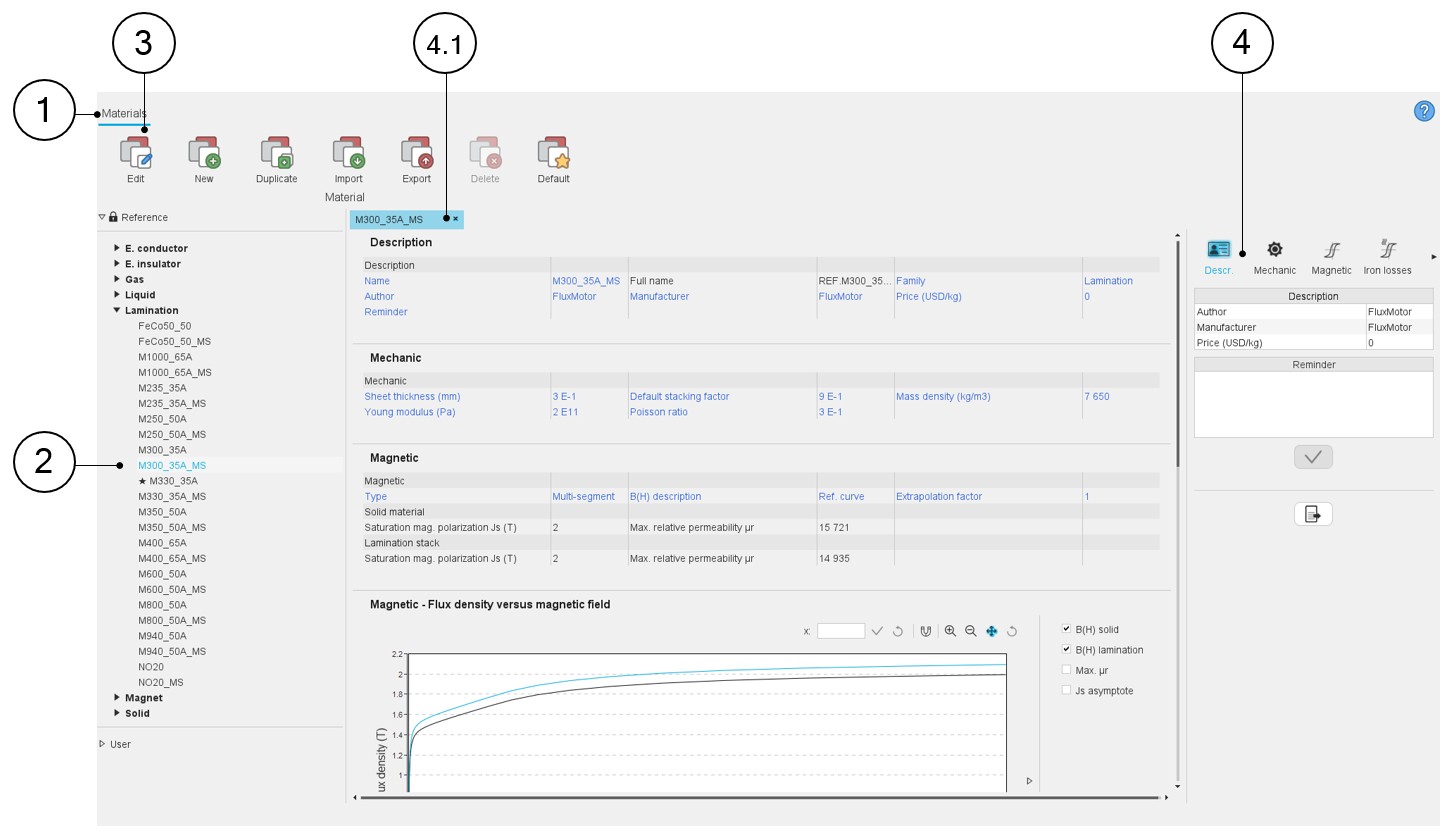Select M330_35A_MS in the material list

coord(172,496)
